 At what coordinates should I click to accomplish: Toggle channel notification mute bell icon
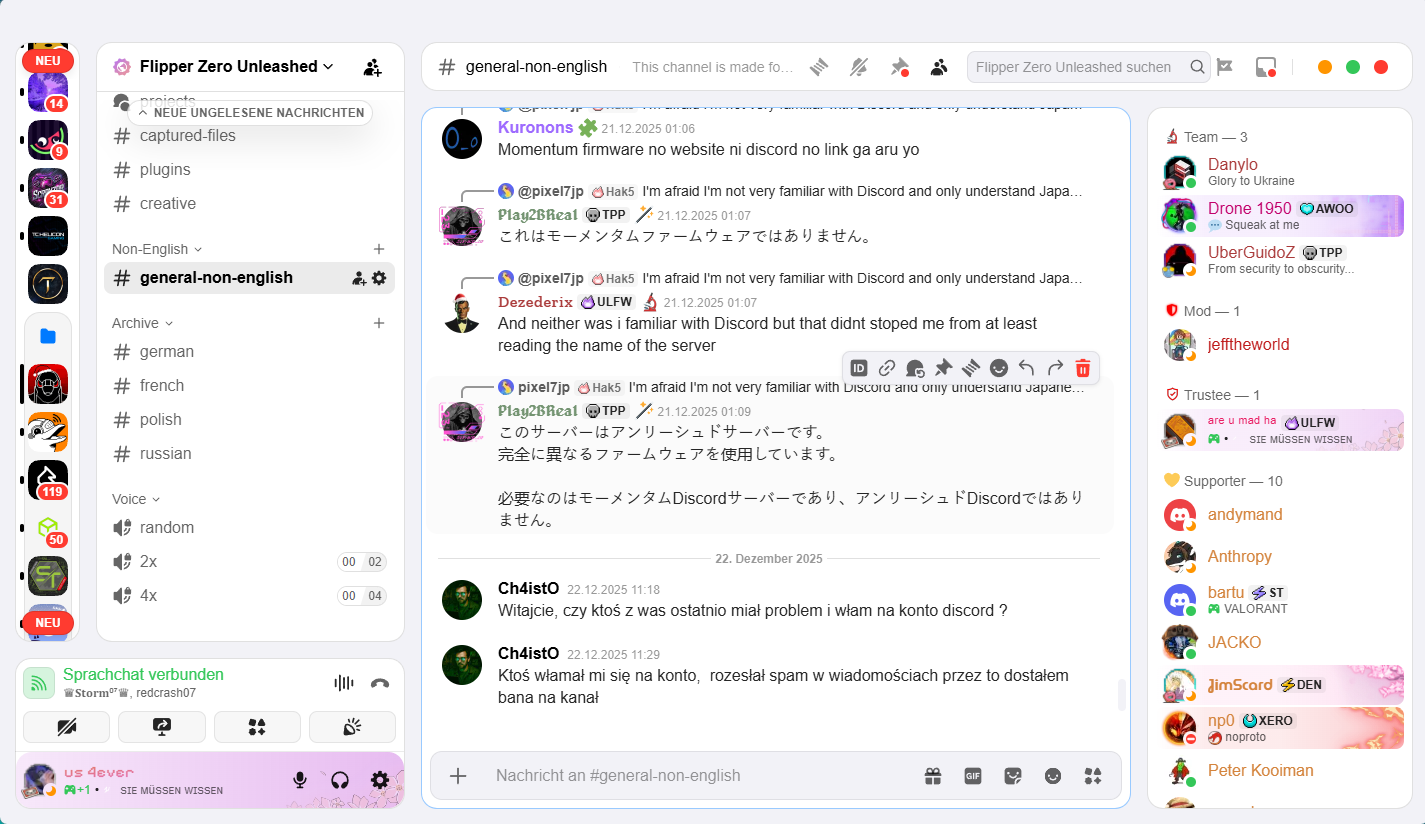[x=859, y=67]
